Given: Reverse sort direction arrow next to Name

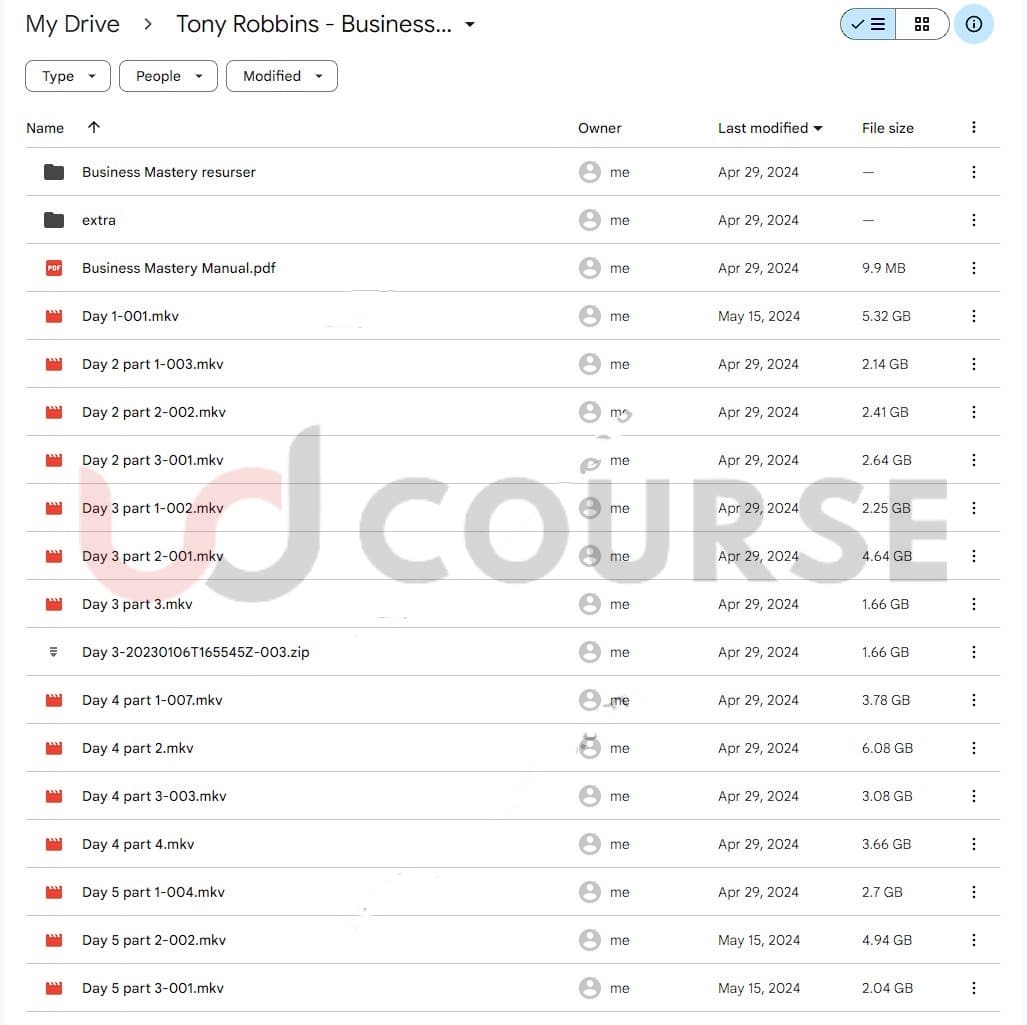Looking at the screenshot, I should (x=94, y=128).
